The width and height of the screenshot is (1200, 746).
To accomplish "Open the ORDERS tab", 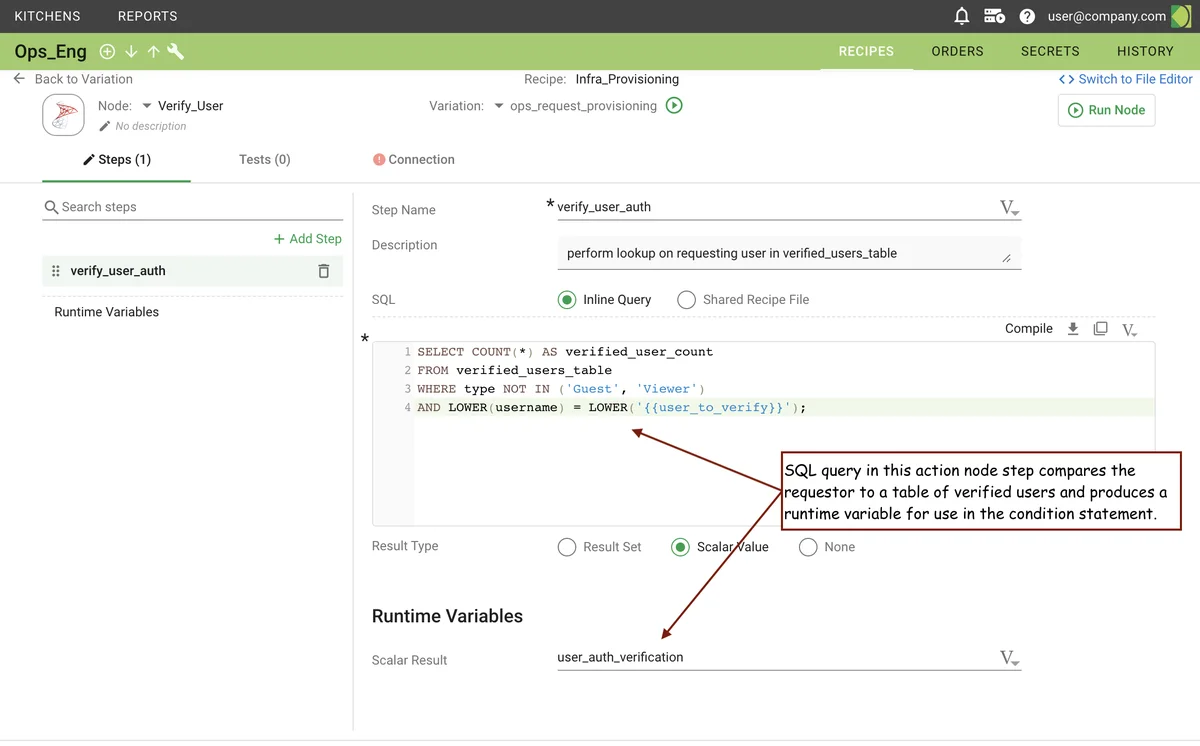I will click(x=957, y=51).
